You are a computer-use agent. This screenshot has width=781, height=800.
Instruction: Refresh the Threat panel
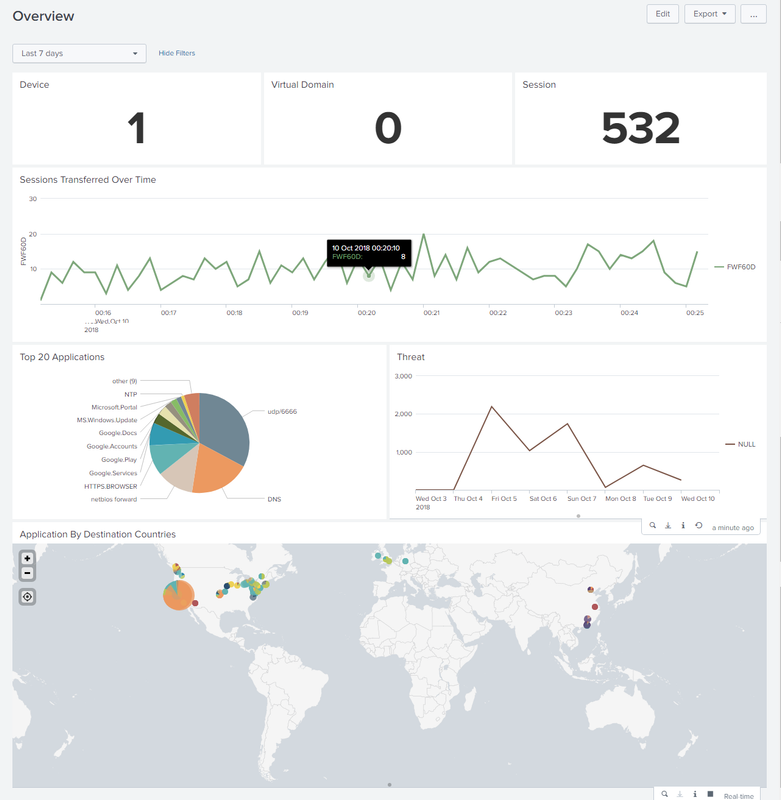tap(699, 526)
